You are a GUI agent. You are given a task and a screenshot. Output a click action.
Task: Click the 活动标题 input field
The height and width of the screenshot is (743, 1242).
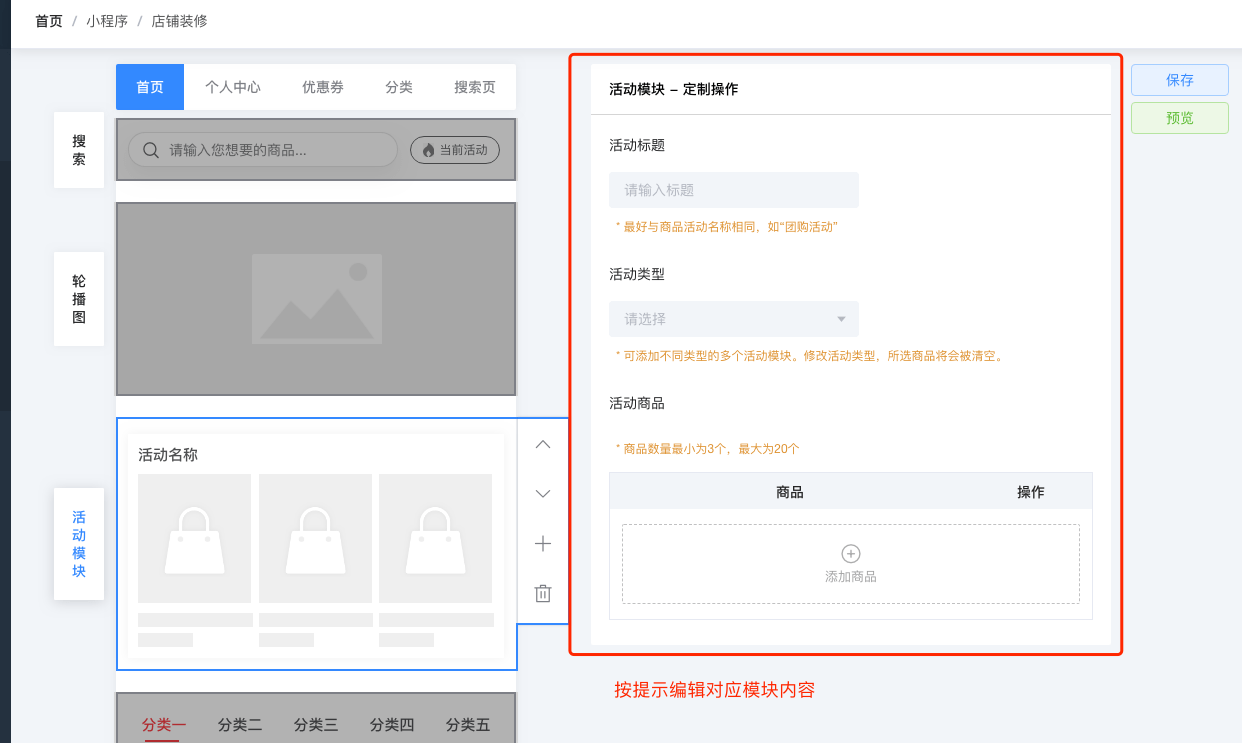(733, 190)
